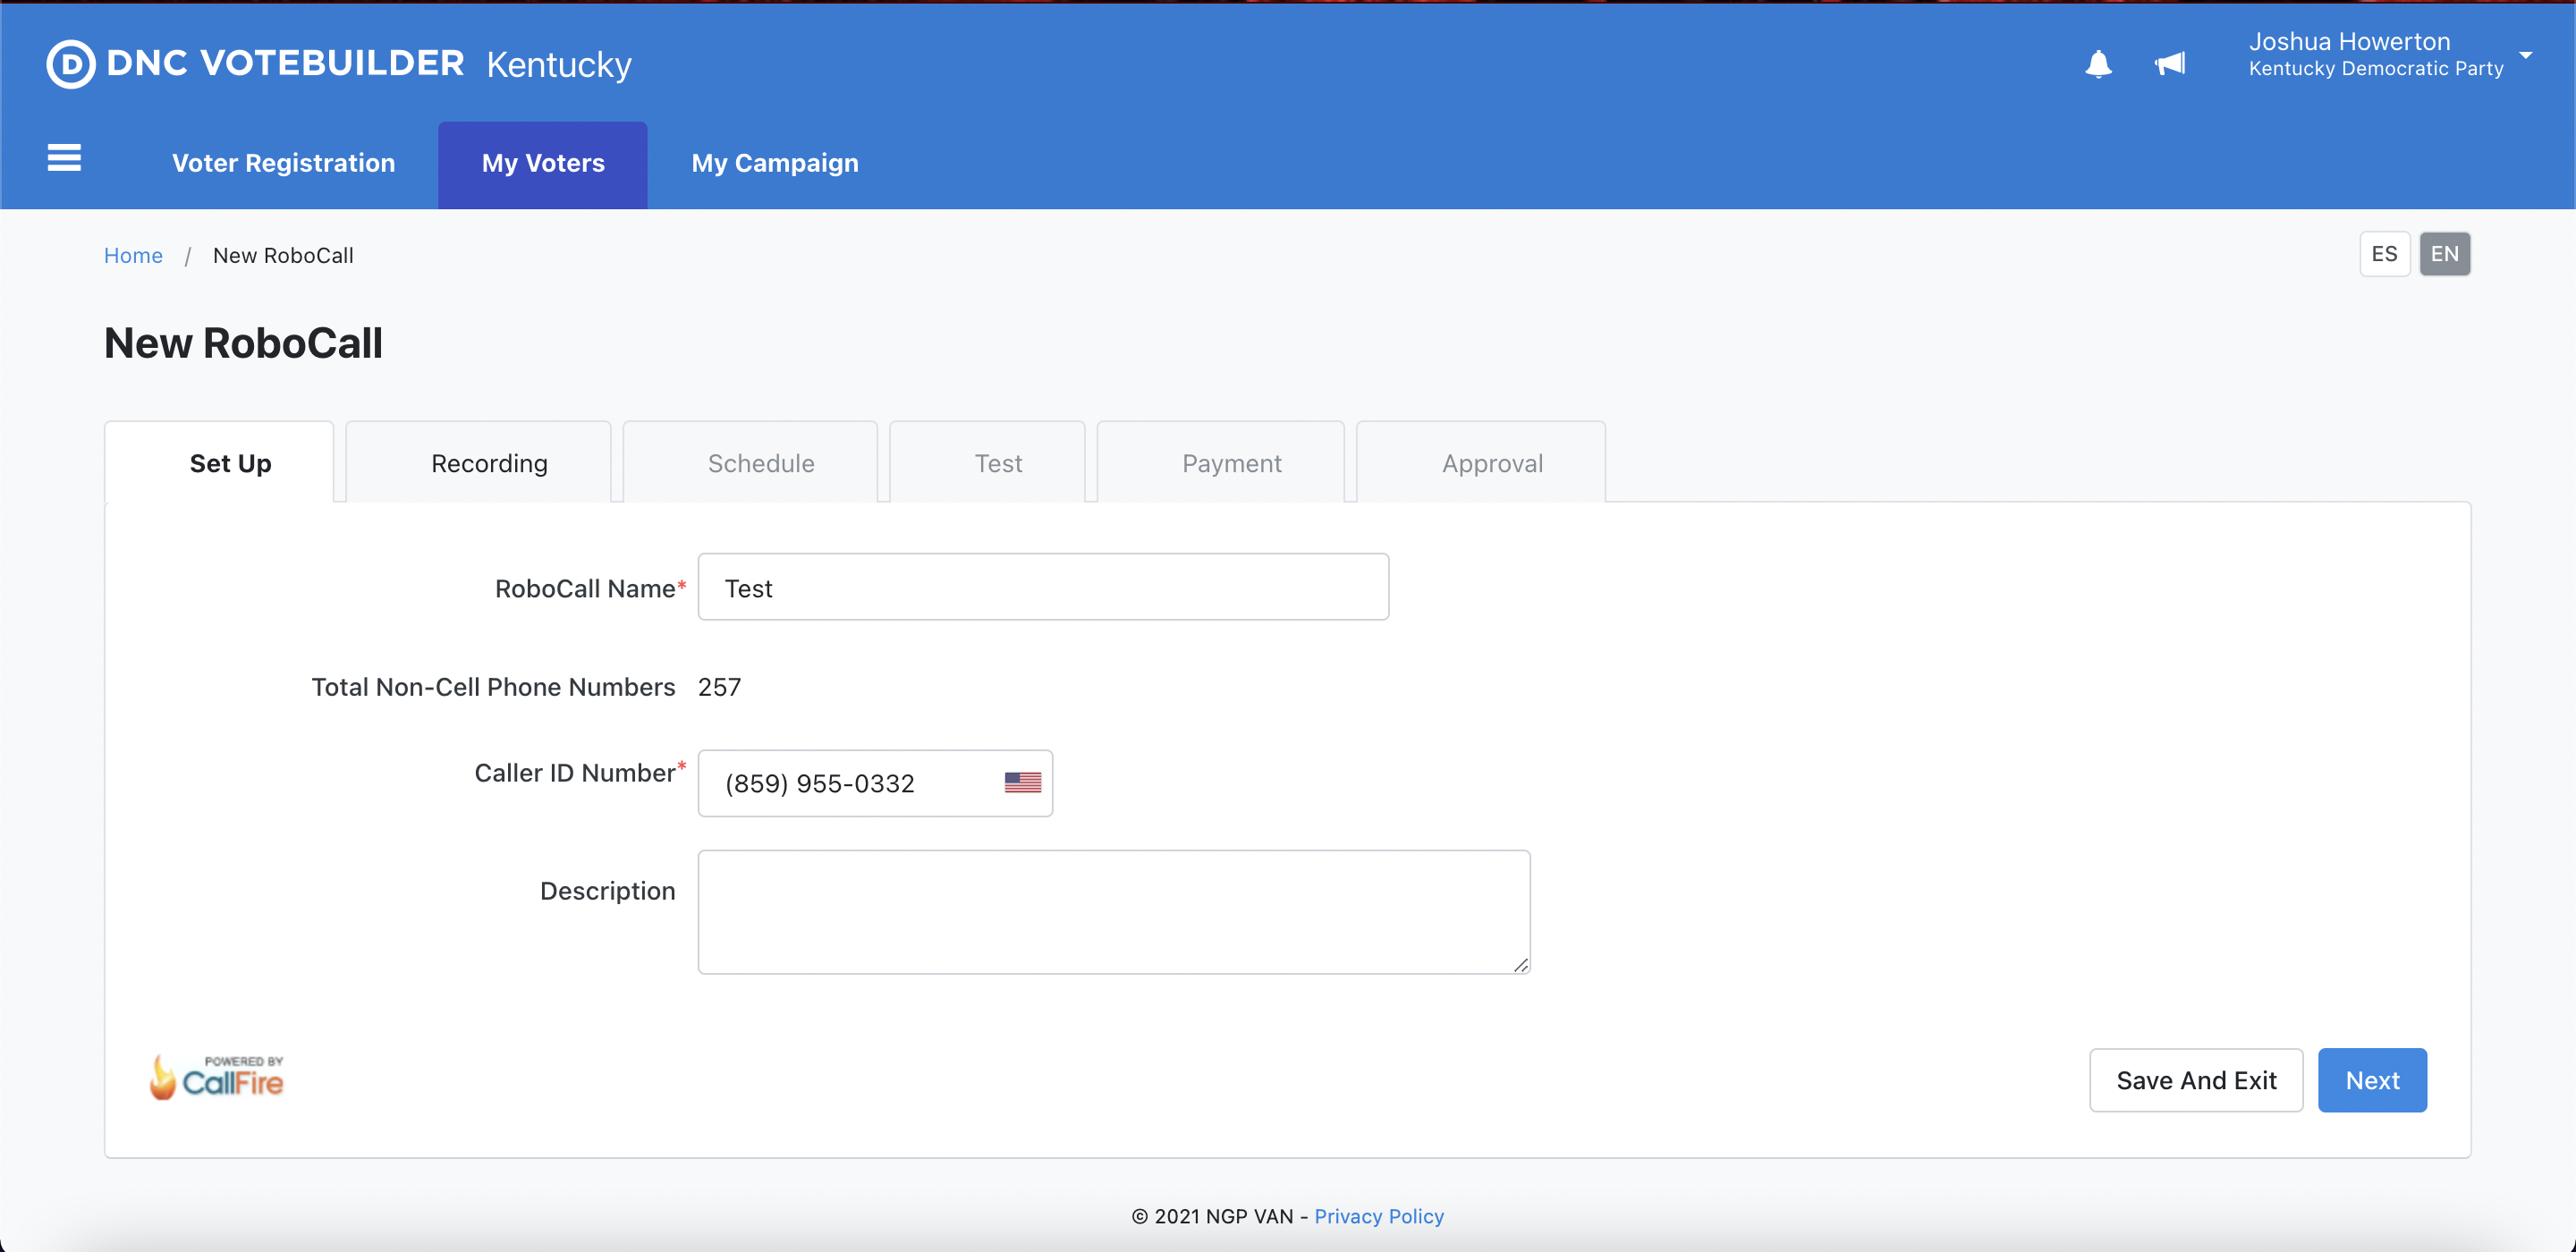Click the CallFire logo

(217, 1078)
